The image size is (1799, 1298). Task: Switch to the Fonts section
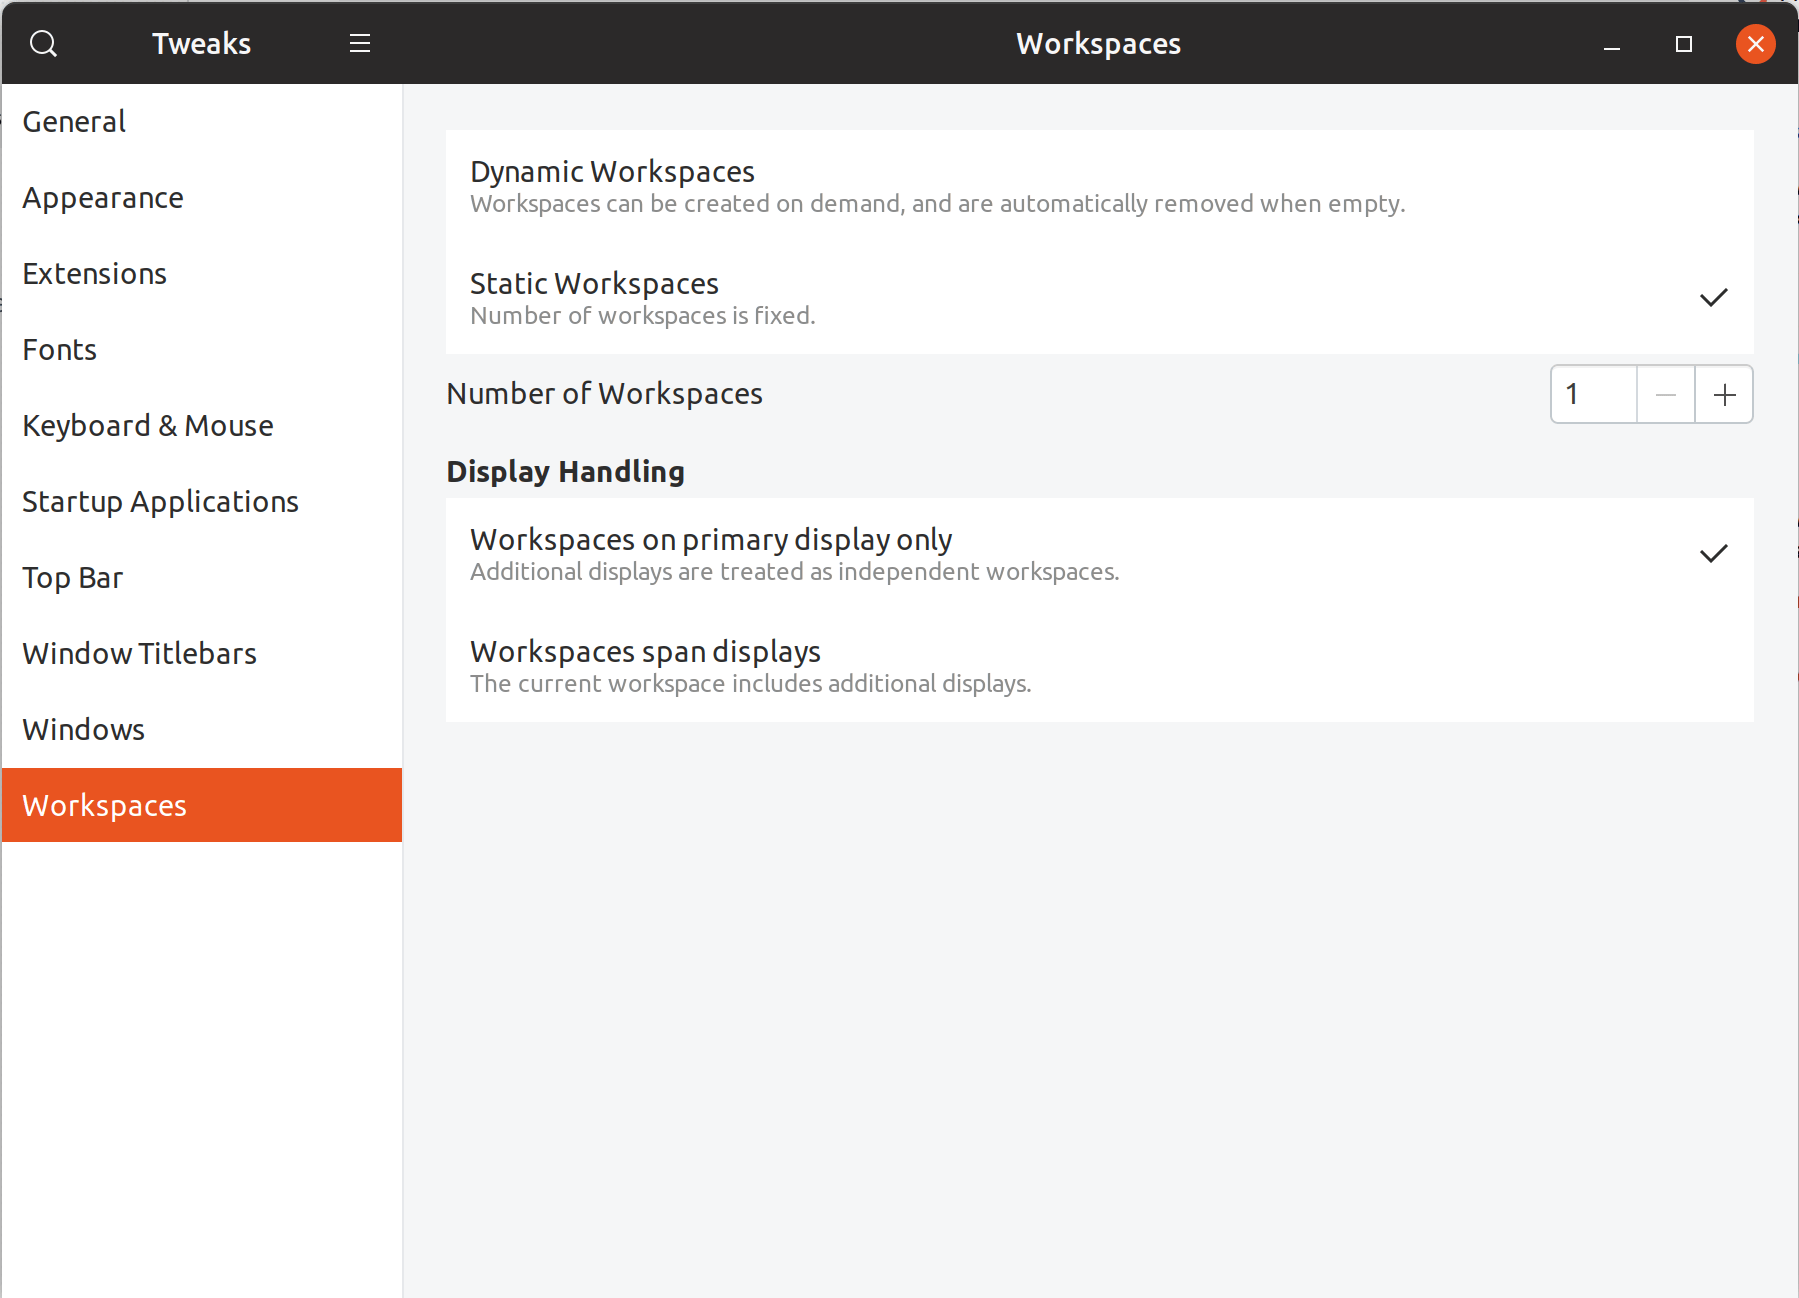[59, 349]
